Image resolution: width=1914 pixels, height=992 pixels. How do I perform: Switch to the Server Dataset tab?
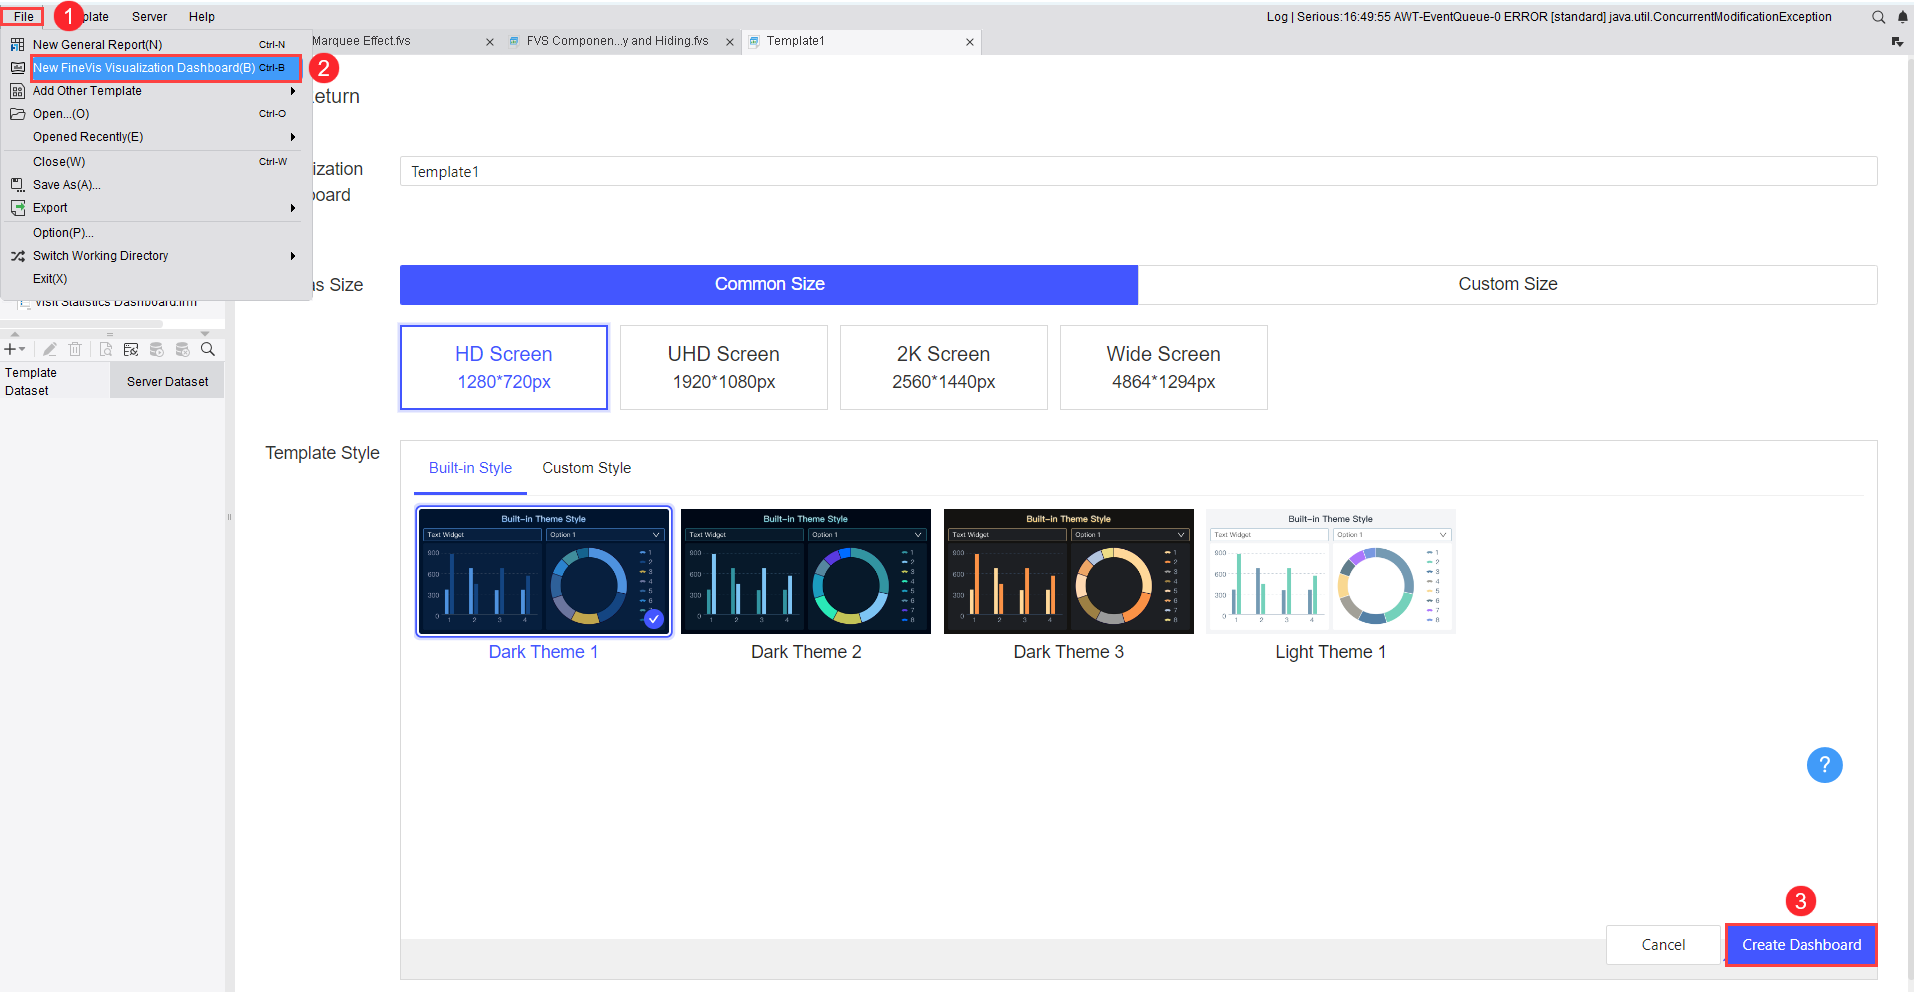point(167,382)
